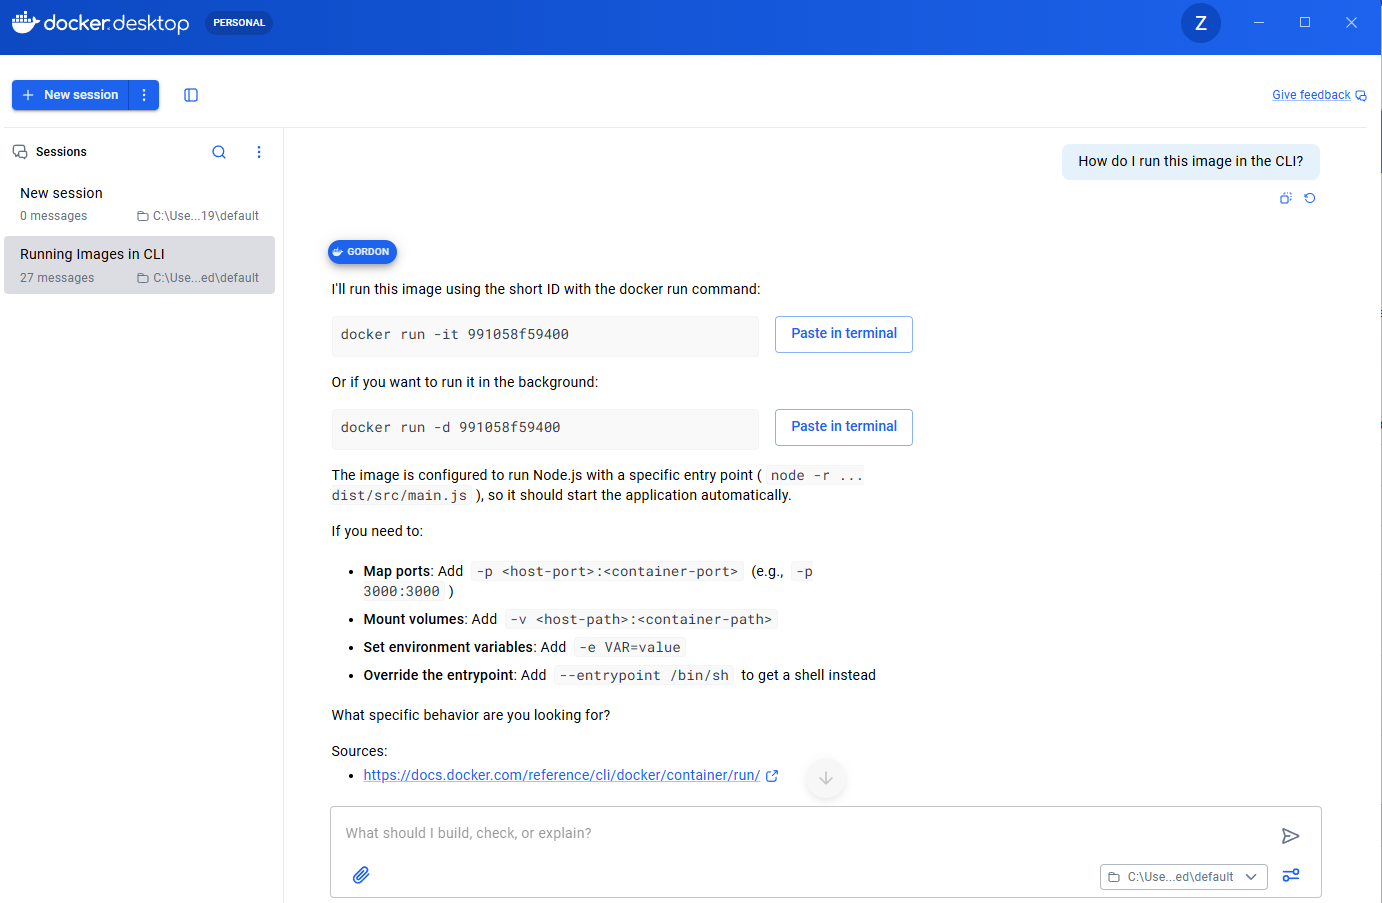Paste docker run -d command in terminal
Viewport: 1382px width, 903px height.
coord(844,427)
